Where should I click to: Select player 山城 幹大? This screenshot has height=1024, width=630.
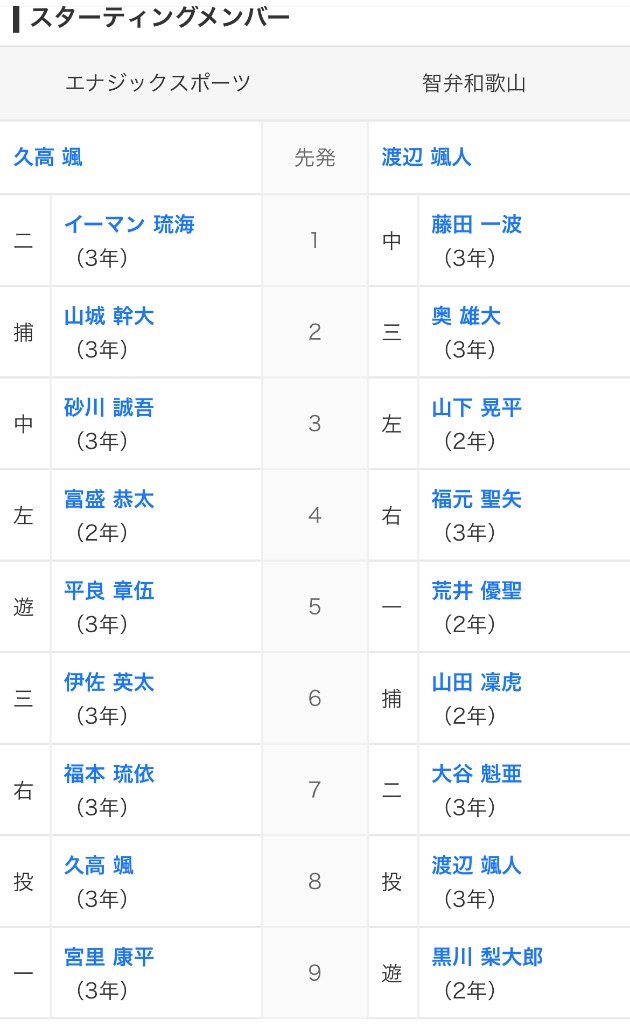pos(109,316)
